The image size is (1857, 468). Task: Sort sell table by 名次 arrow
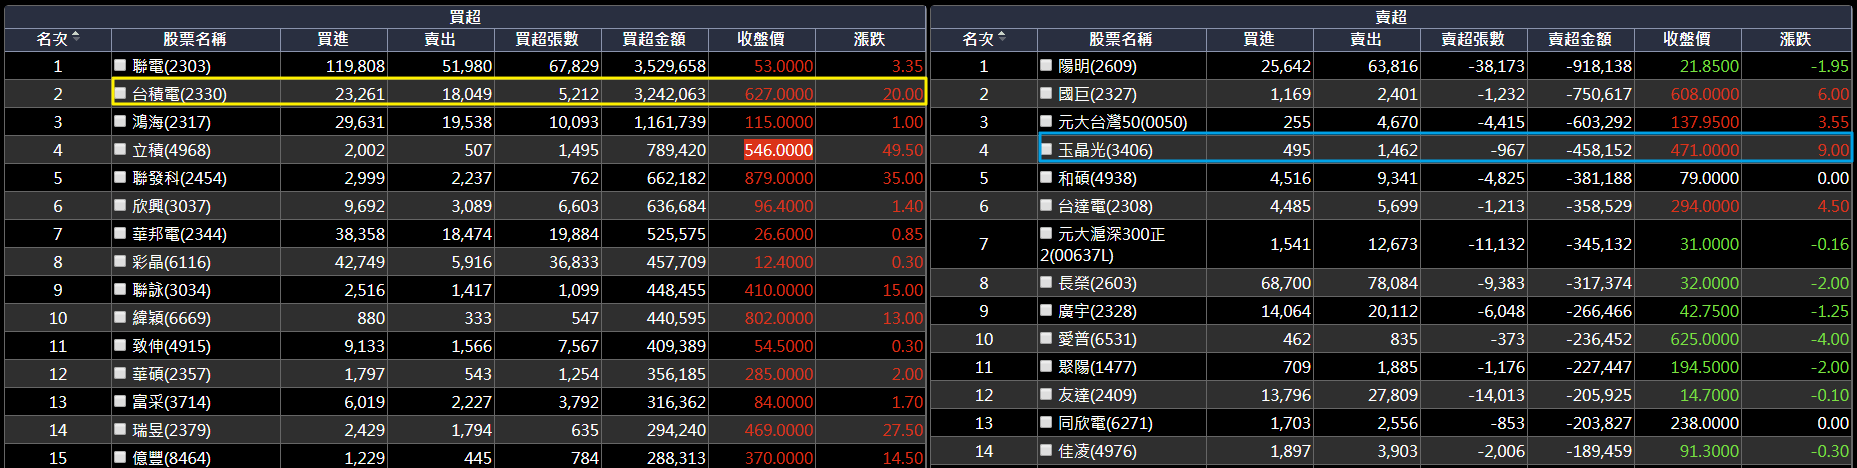1002,38
